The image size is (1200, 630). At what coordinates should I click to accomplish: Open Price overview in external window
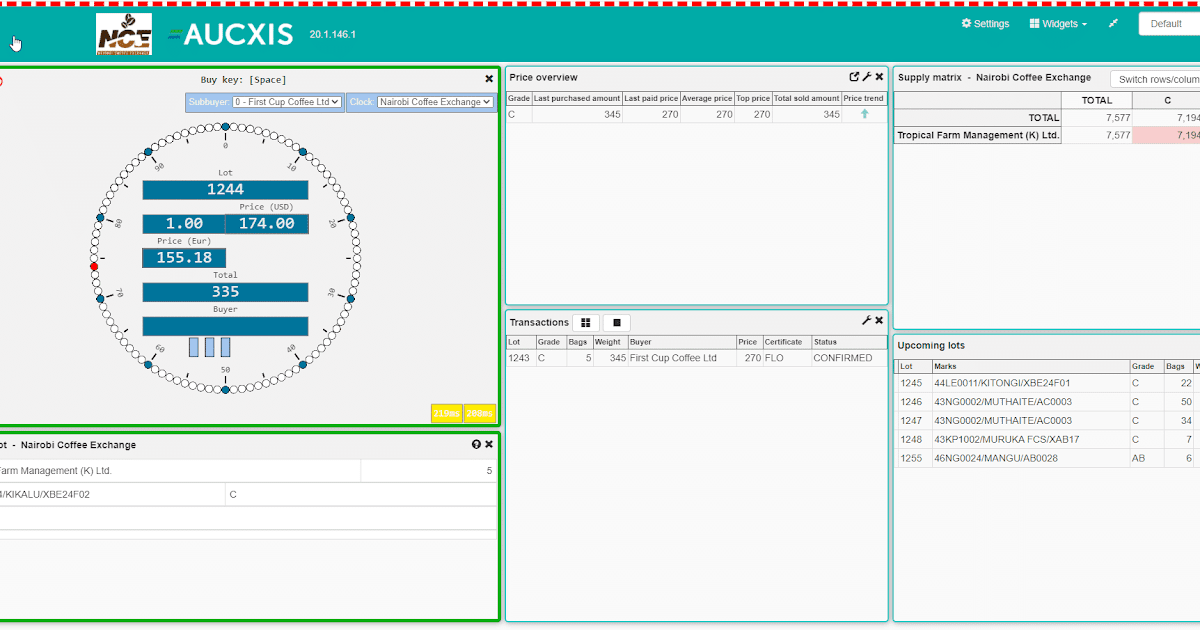[x=854, y=77]
